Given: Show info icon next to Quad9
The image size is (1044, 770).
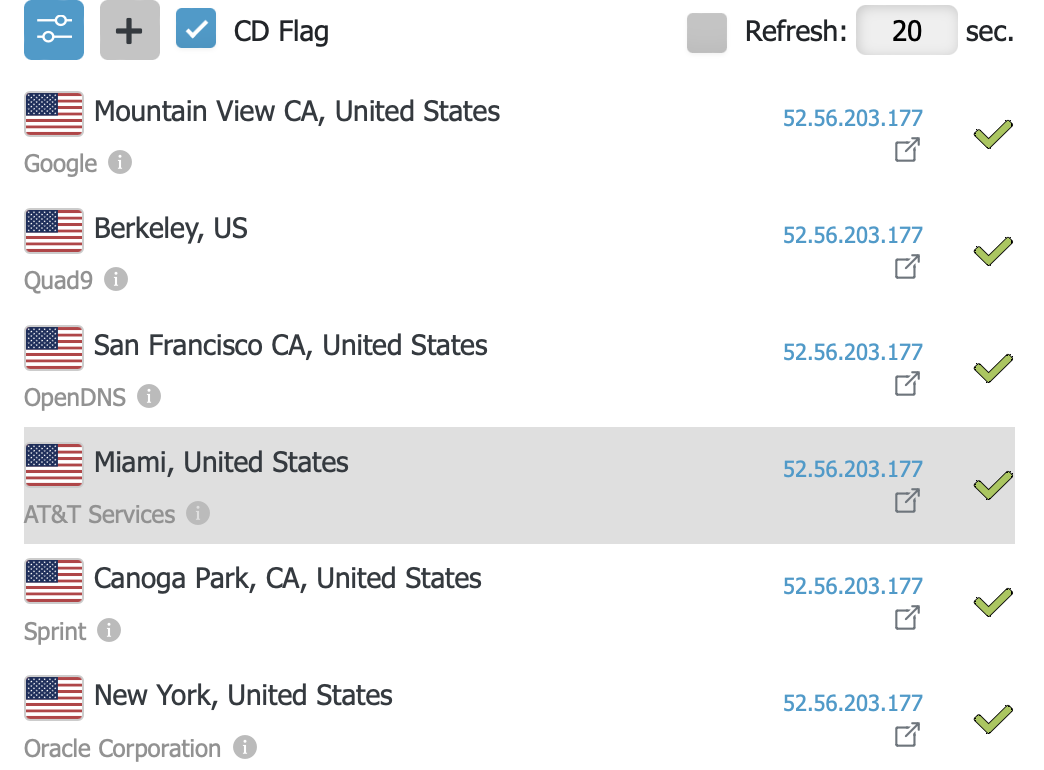Looking at the screenshot, I should [x=116, y=279].
